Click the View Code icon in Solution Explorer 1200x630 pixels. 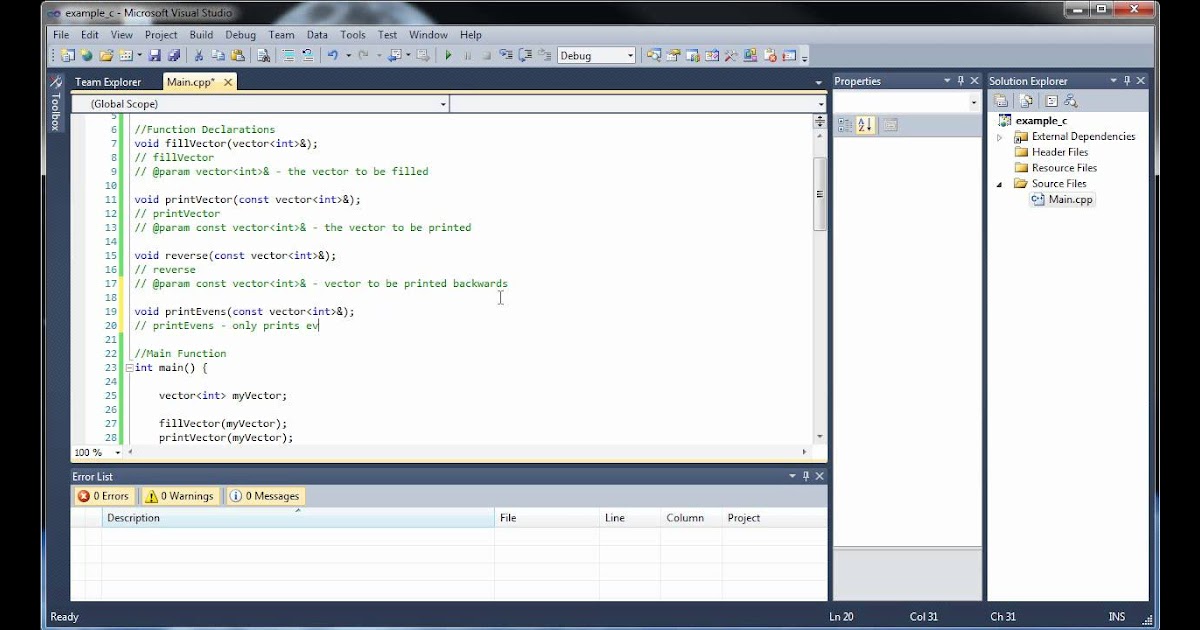1051,101
